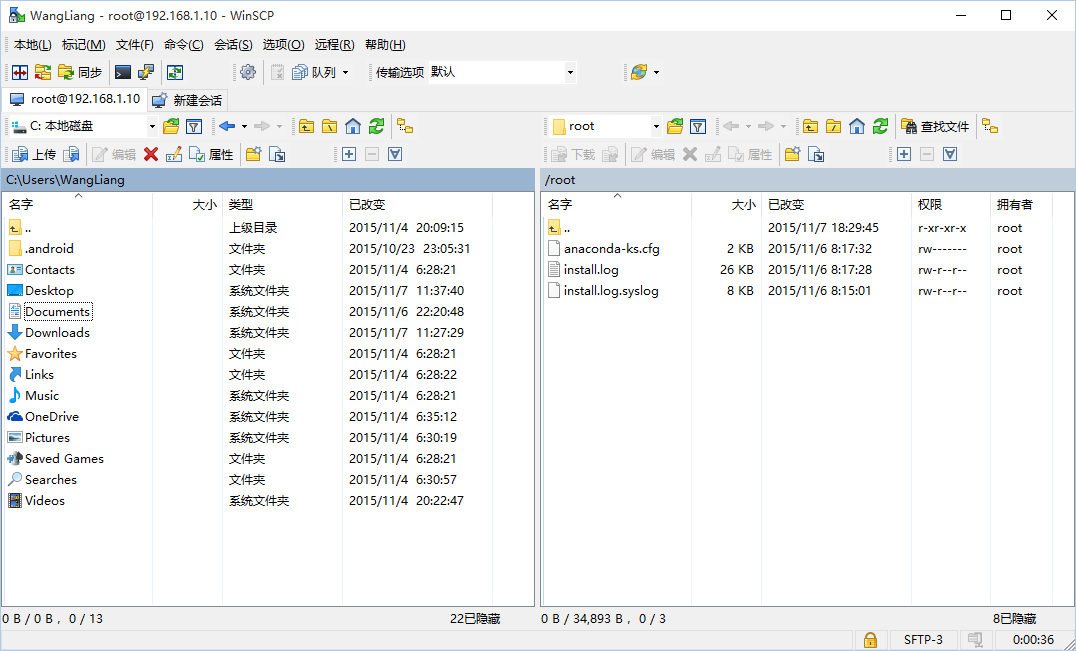The height and width of the screenshot is (651, 1076).
Task: Click the active 属性 properties button
Action: pos(211,154)
